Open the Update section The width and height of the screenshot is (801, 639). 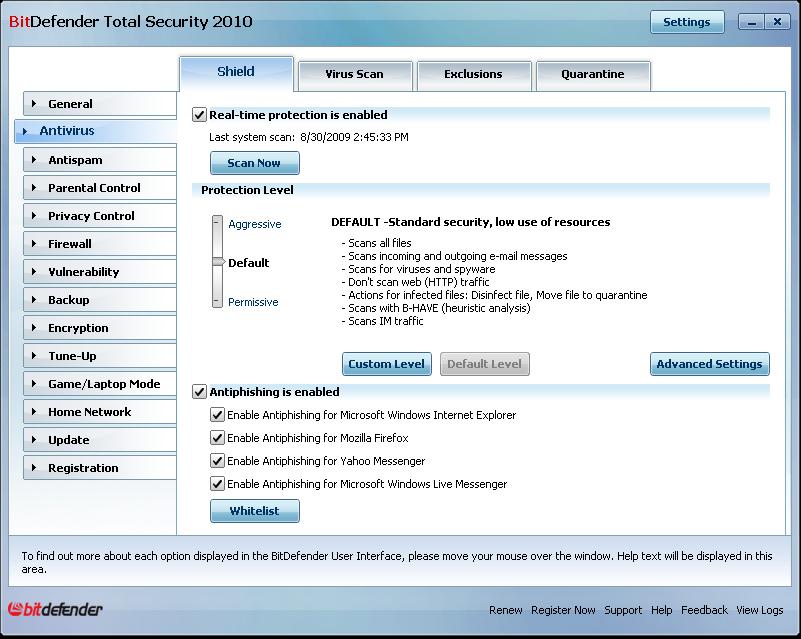point(100,440)
